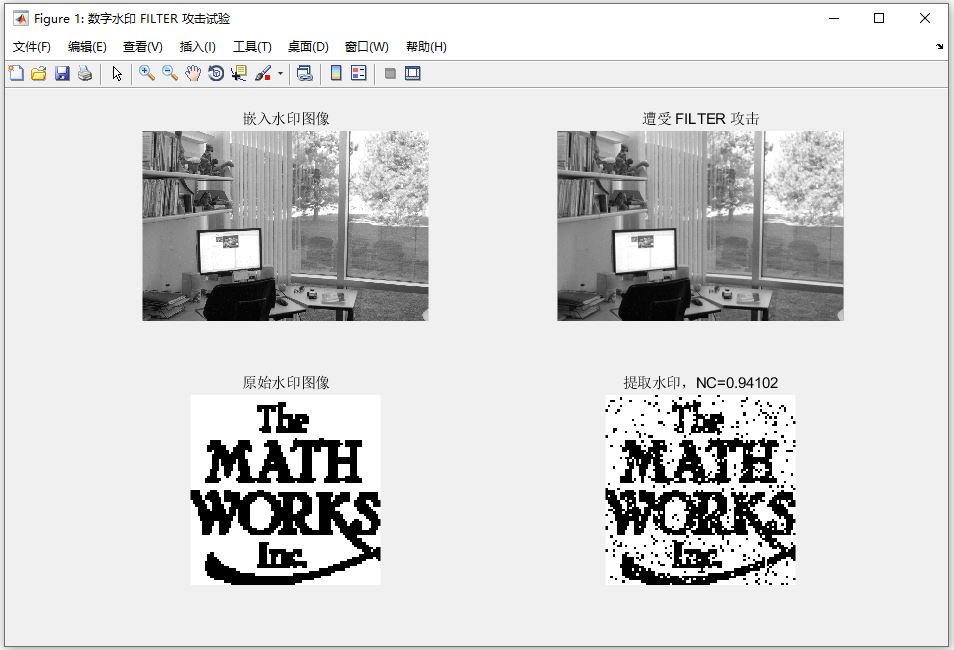Select the Brush data tool
Image resolution: width=954 pixels, height=650 pixels.
pos(263,74)
